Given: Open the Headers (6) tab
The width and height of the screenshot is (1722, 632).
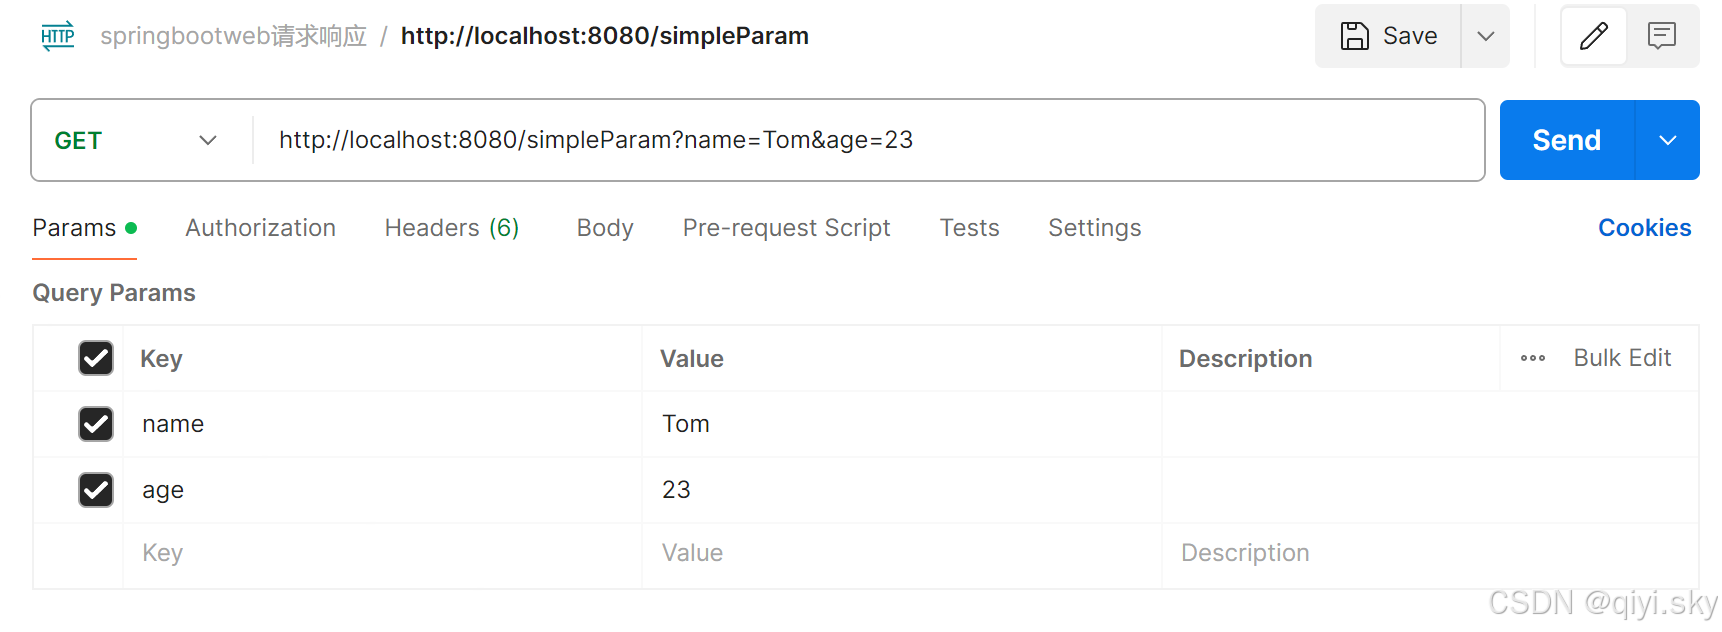Looking at the screenshot, I should pos(452,228).
